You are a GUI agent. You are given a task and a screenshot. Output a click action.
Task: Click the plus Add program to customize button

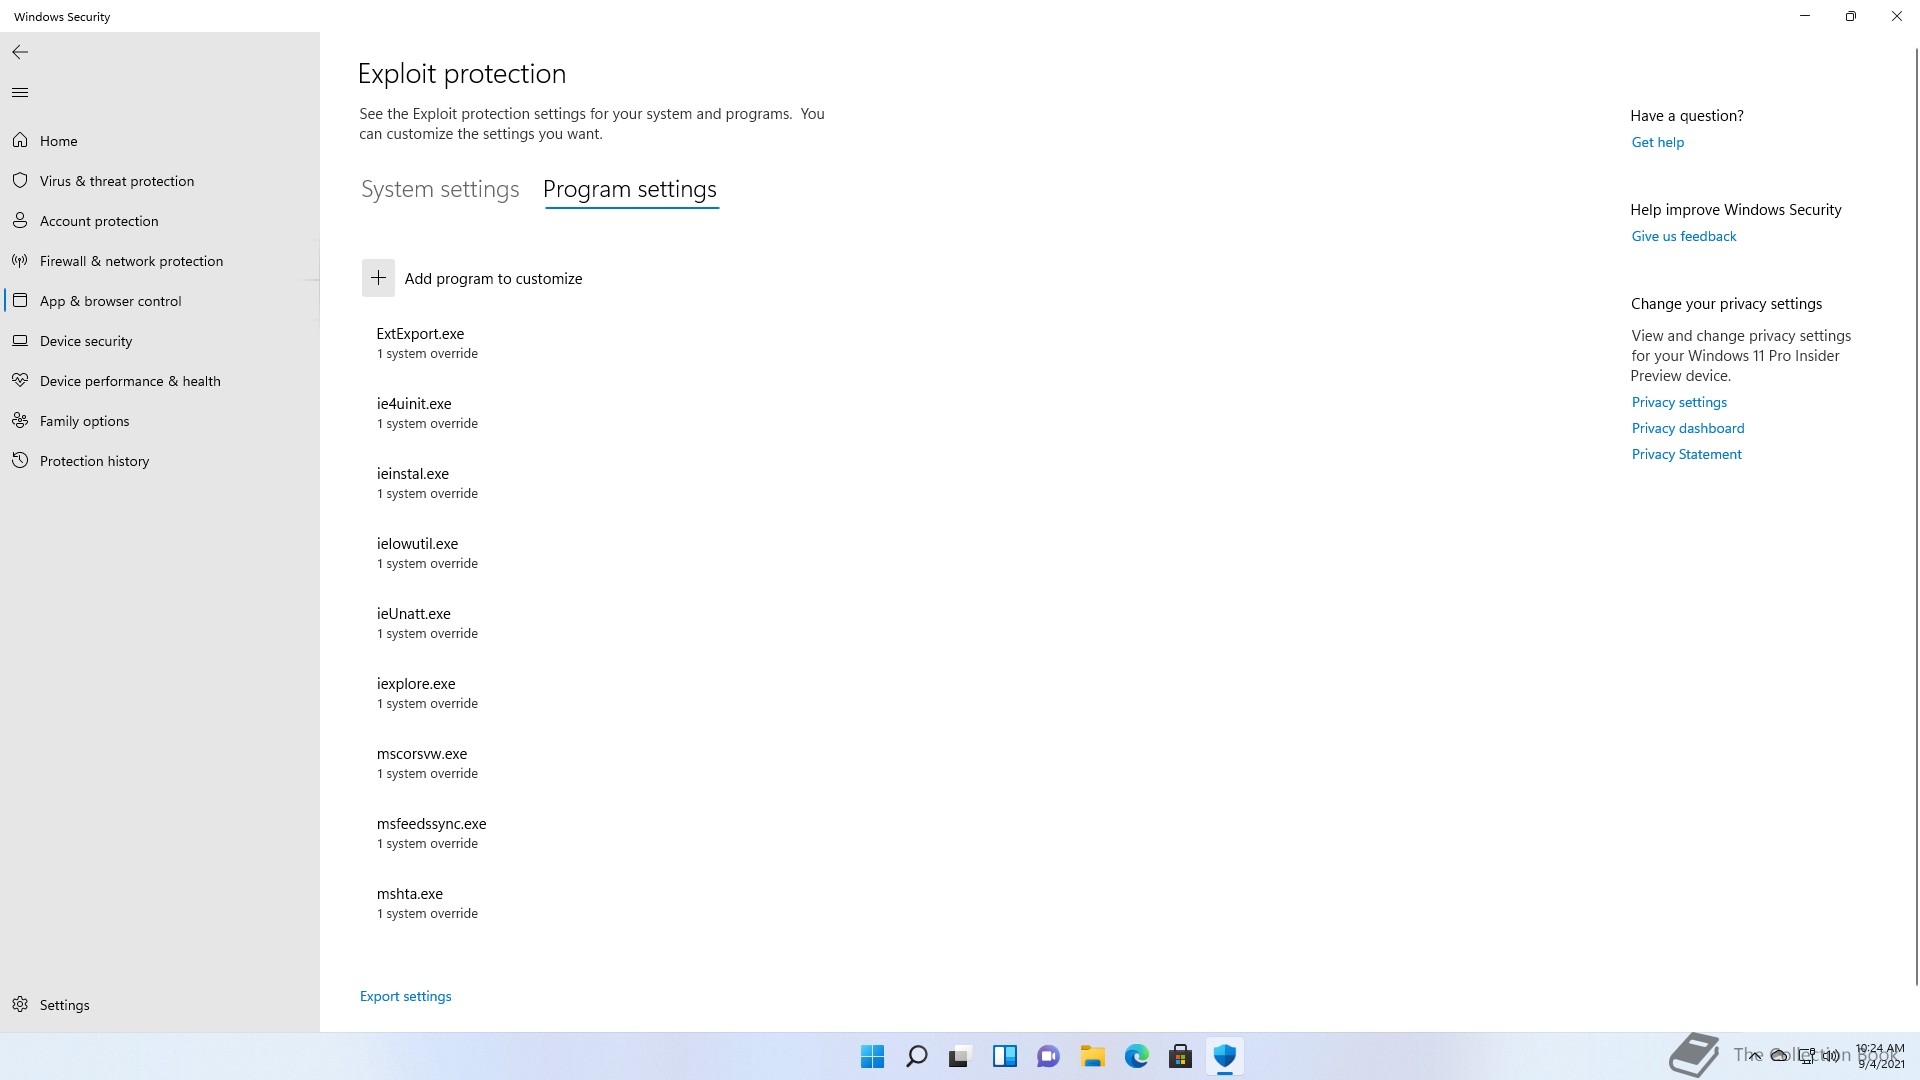(378, 278)
